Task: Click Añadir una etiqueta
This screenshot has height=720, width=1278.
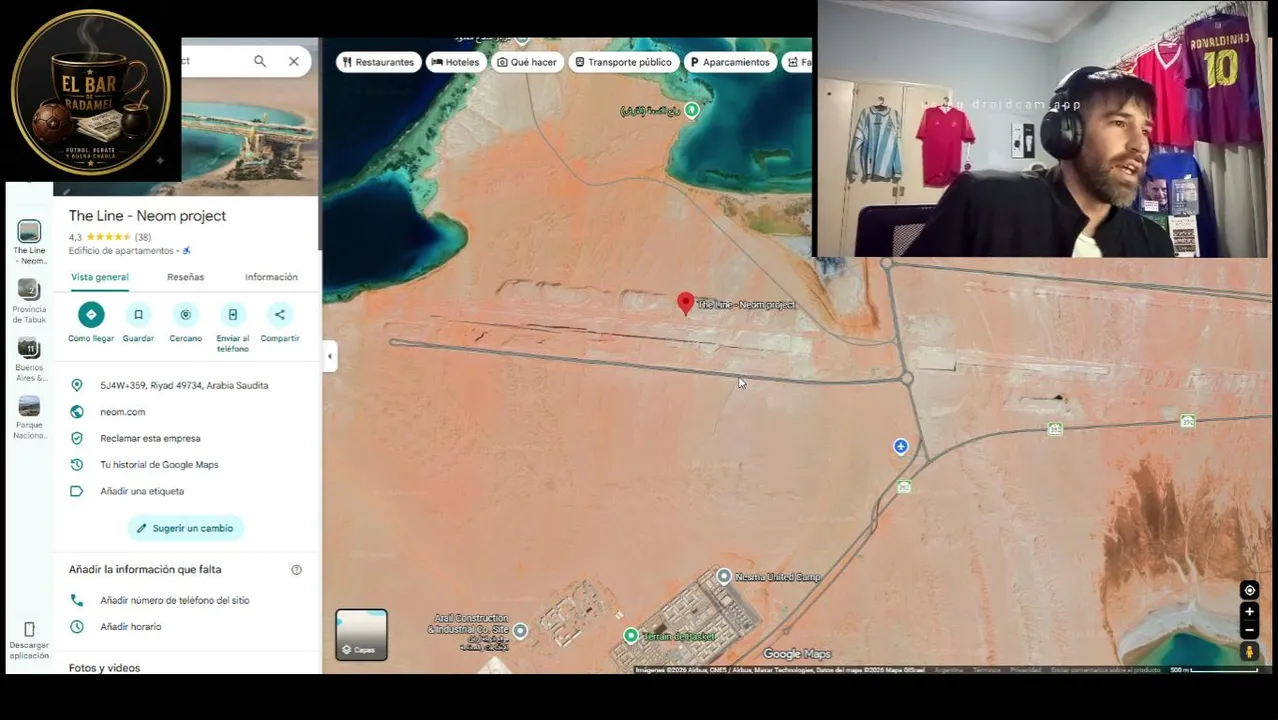Action: [142, 491]
